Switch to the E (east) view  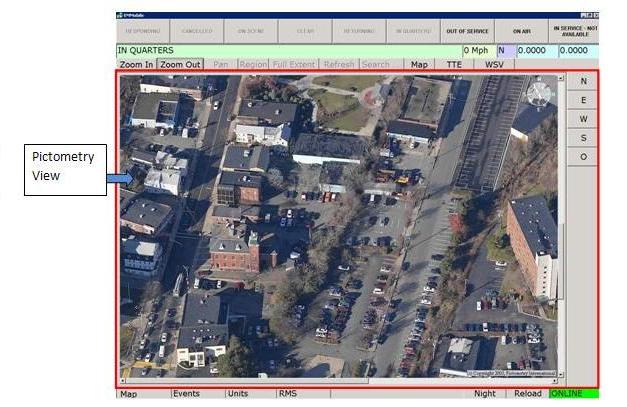(583, 100)
